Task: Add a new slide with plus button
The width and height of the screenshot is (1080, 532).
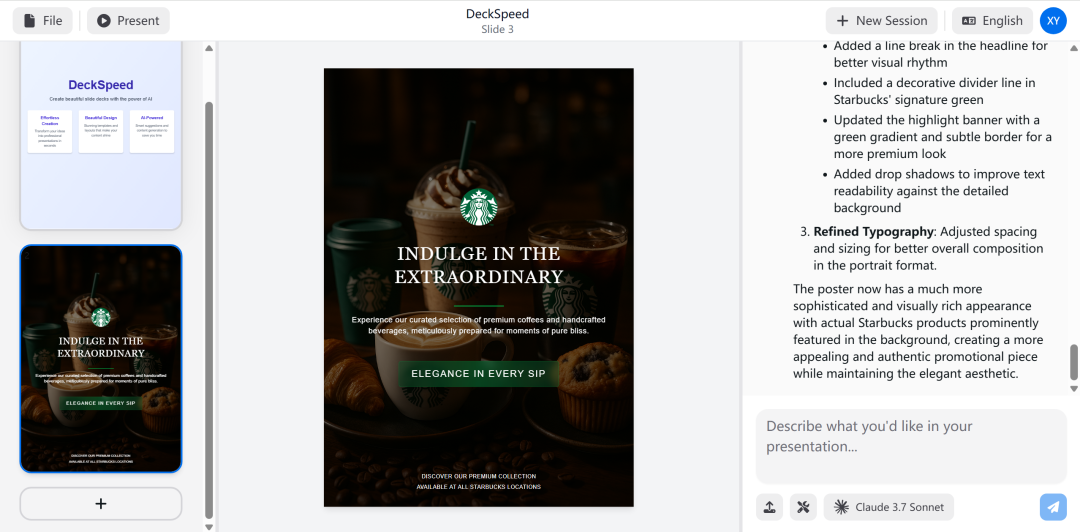Action: pos(101,504)
